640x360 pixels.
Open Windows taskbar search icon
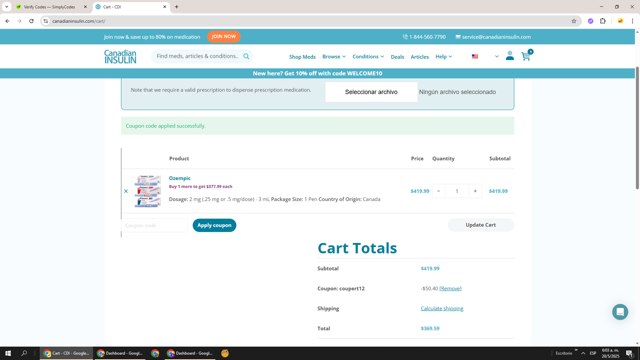pos(24,353)
